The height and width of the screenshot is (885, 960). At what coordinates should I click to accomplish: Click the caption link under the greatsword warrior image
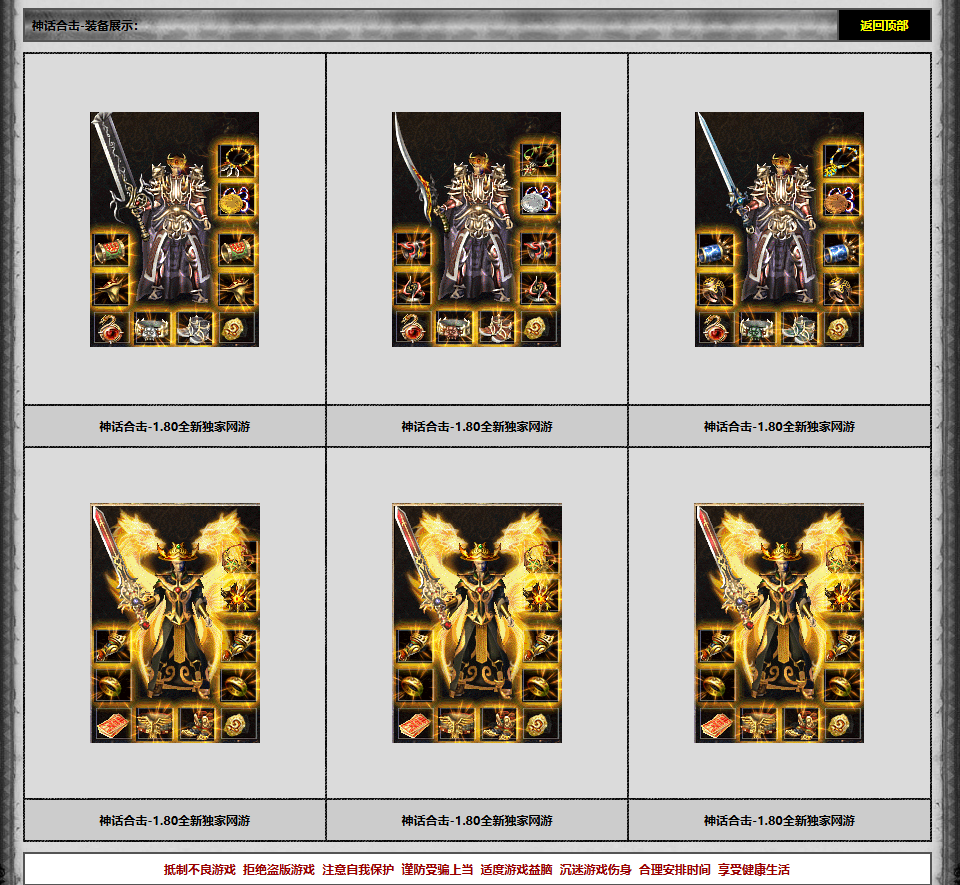(x=174, y=426)
